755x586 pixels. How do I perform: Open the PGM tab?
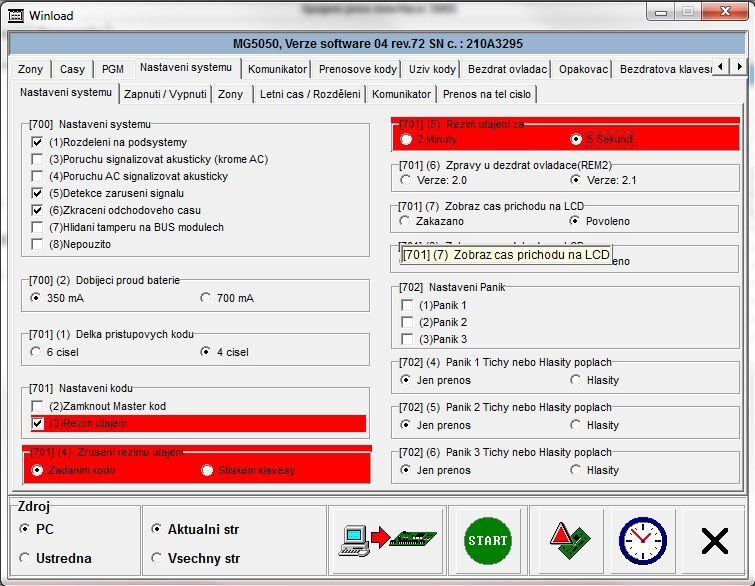coord(113,69)
